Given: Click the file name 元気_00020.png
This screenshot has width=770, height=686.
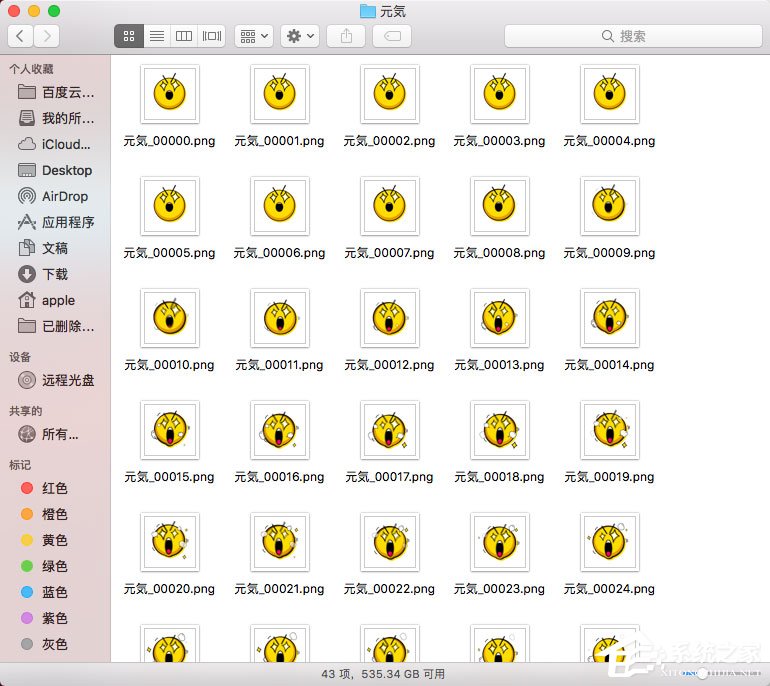Looking at the screenshot, I should point(169,589).
